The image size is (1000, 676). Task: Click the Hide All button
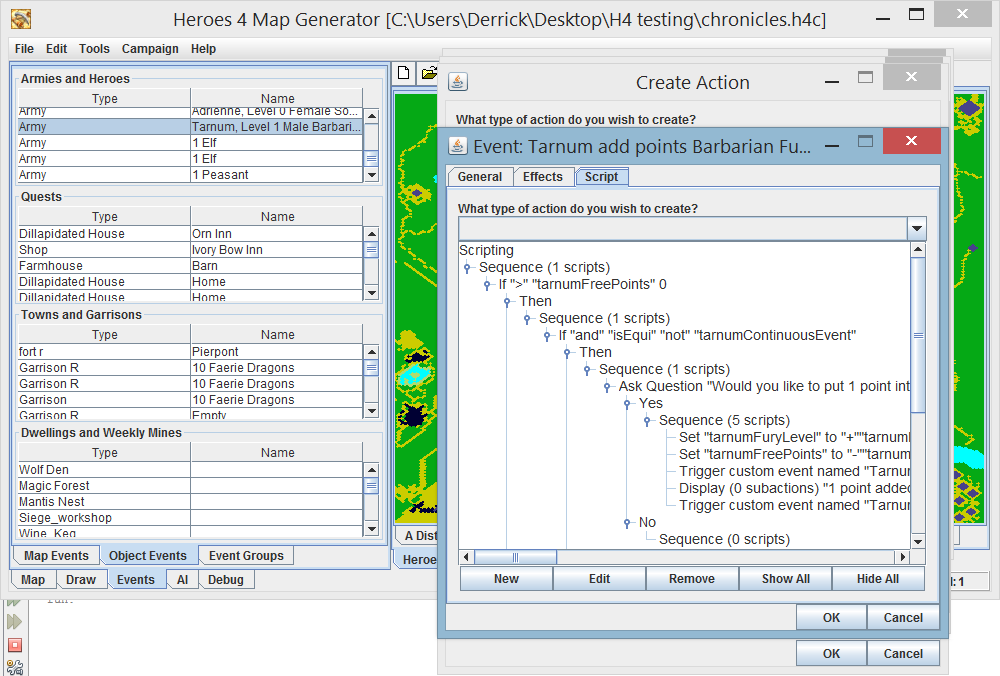click(x=878, y=578)
